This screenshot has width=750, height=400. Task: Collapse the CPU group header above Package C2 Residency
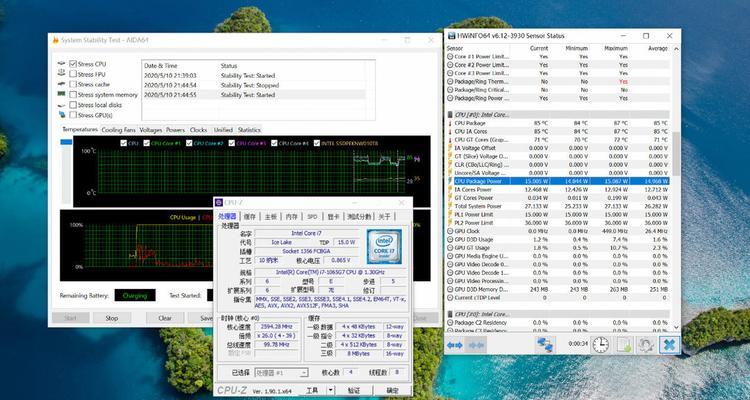point(557,314)
